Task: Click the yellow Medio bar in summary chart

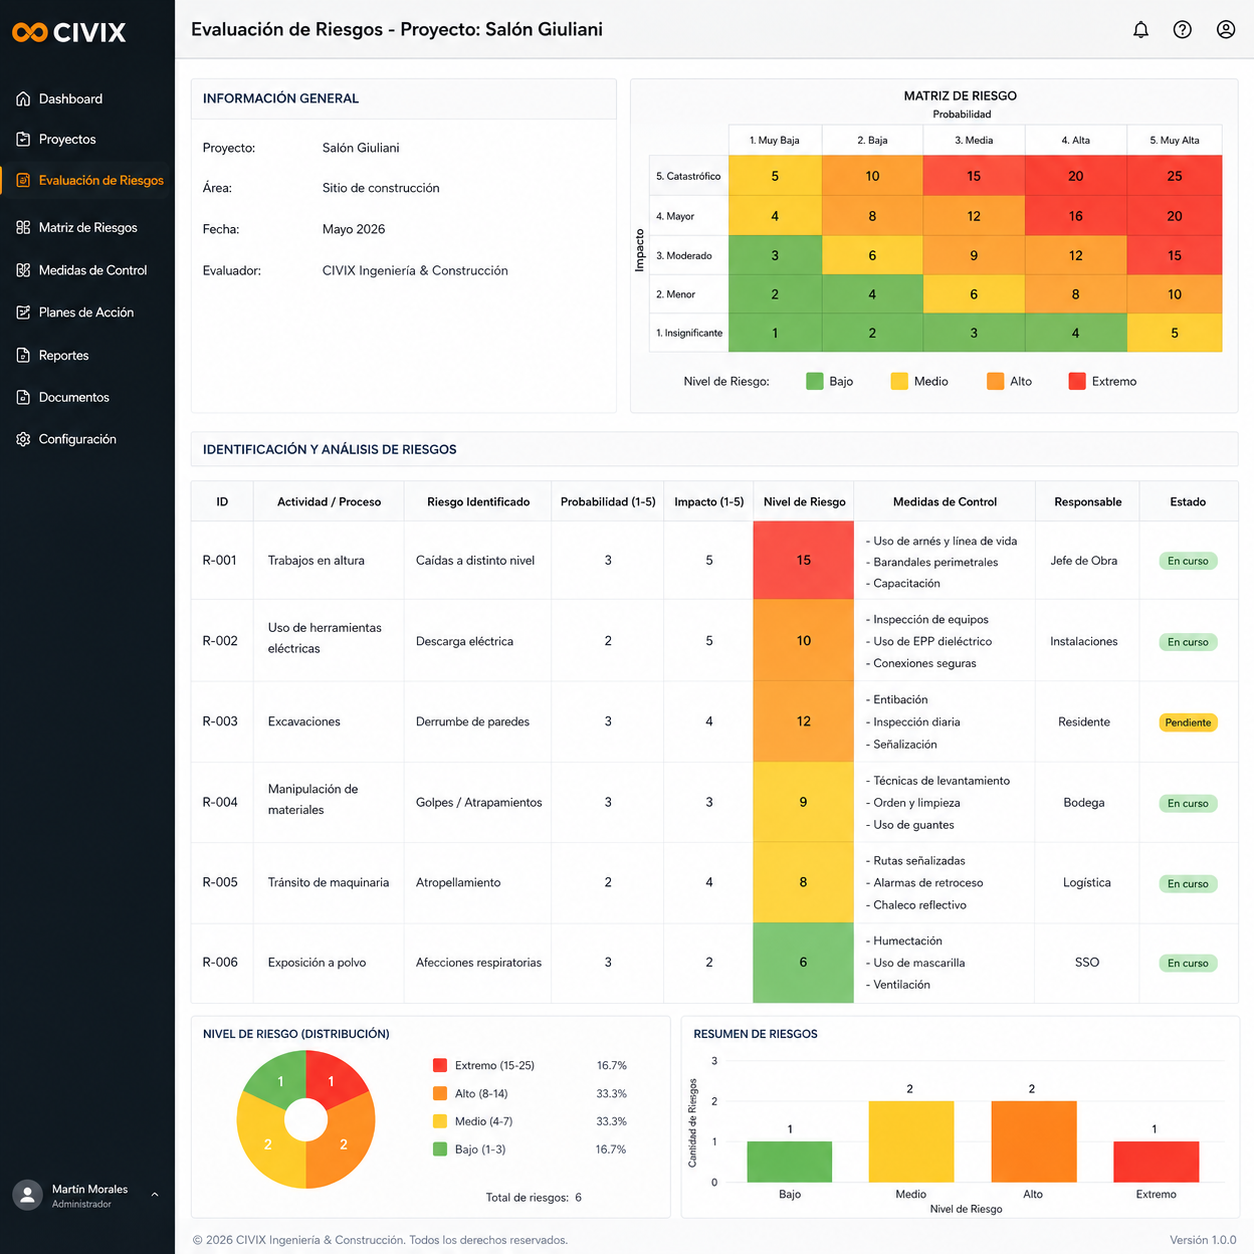Action: [x=911, y=1141]
